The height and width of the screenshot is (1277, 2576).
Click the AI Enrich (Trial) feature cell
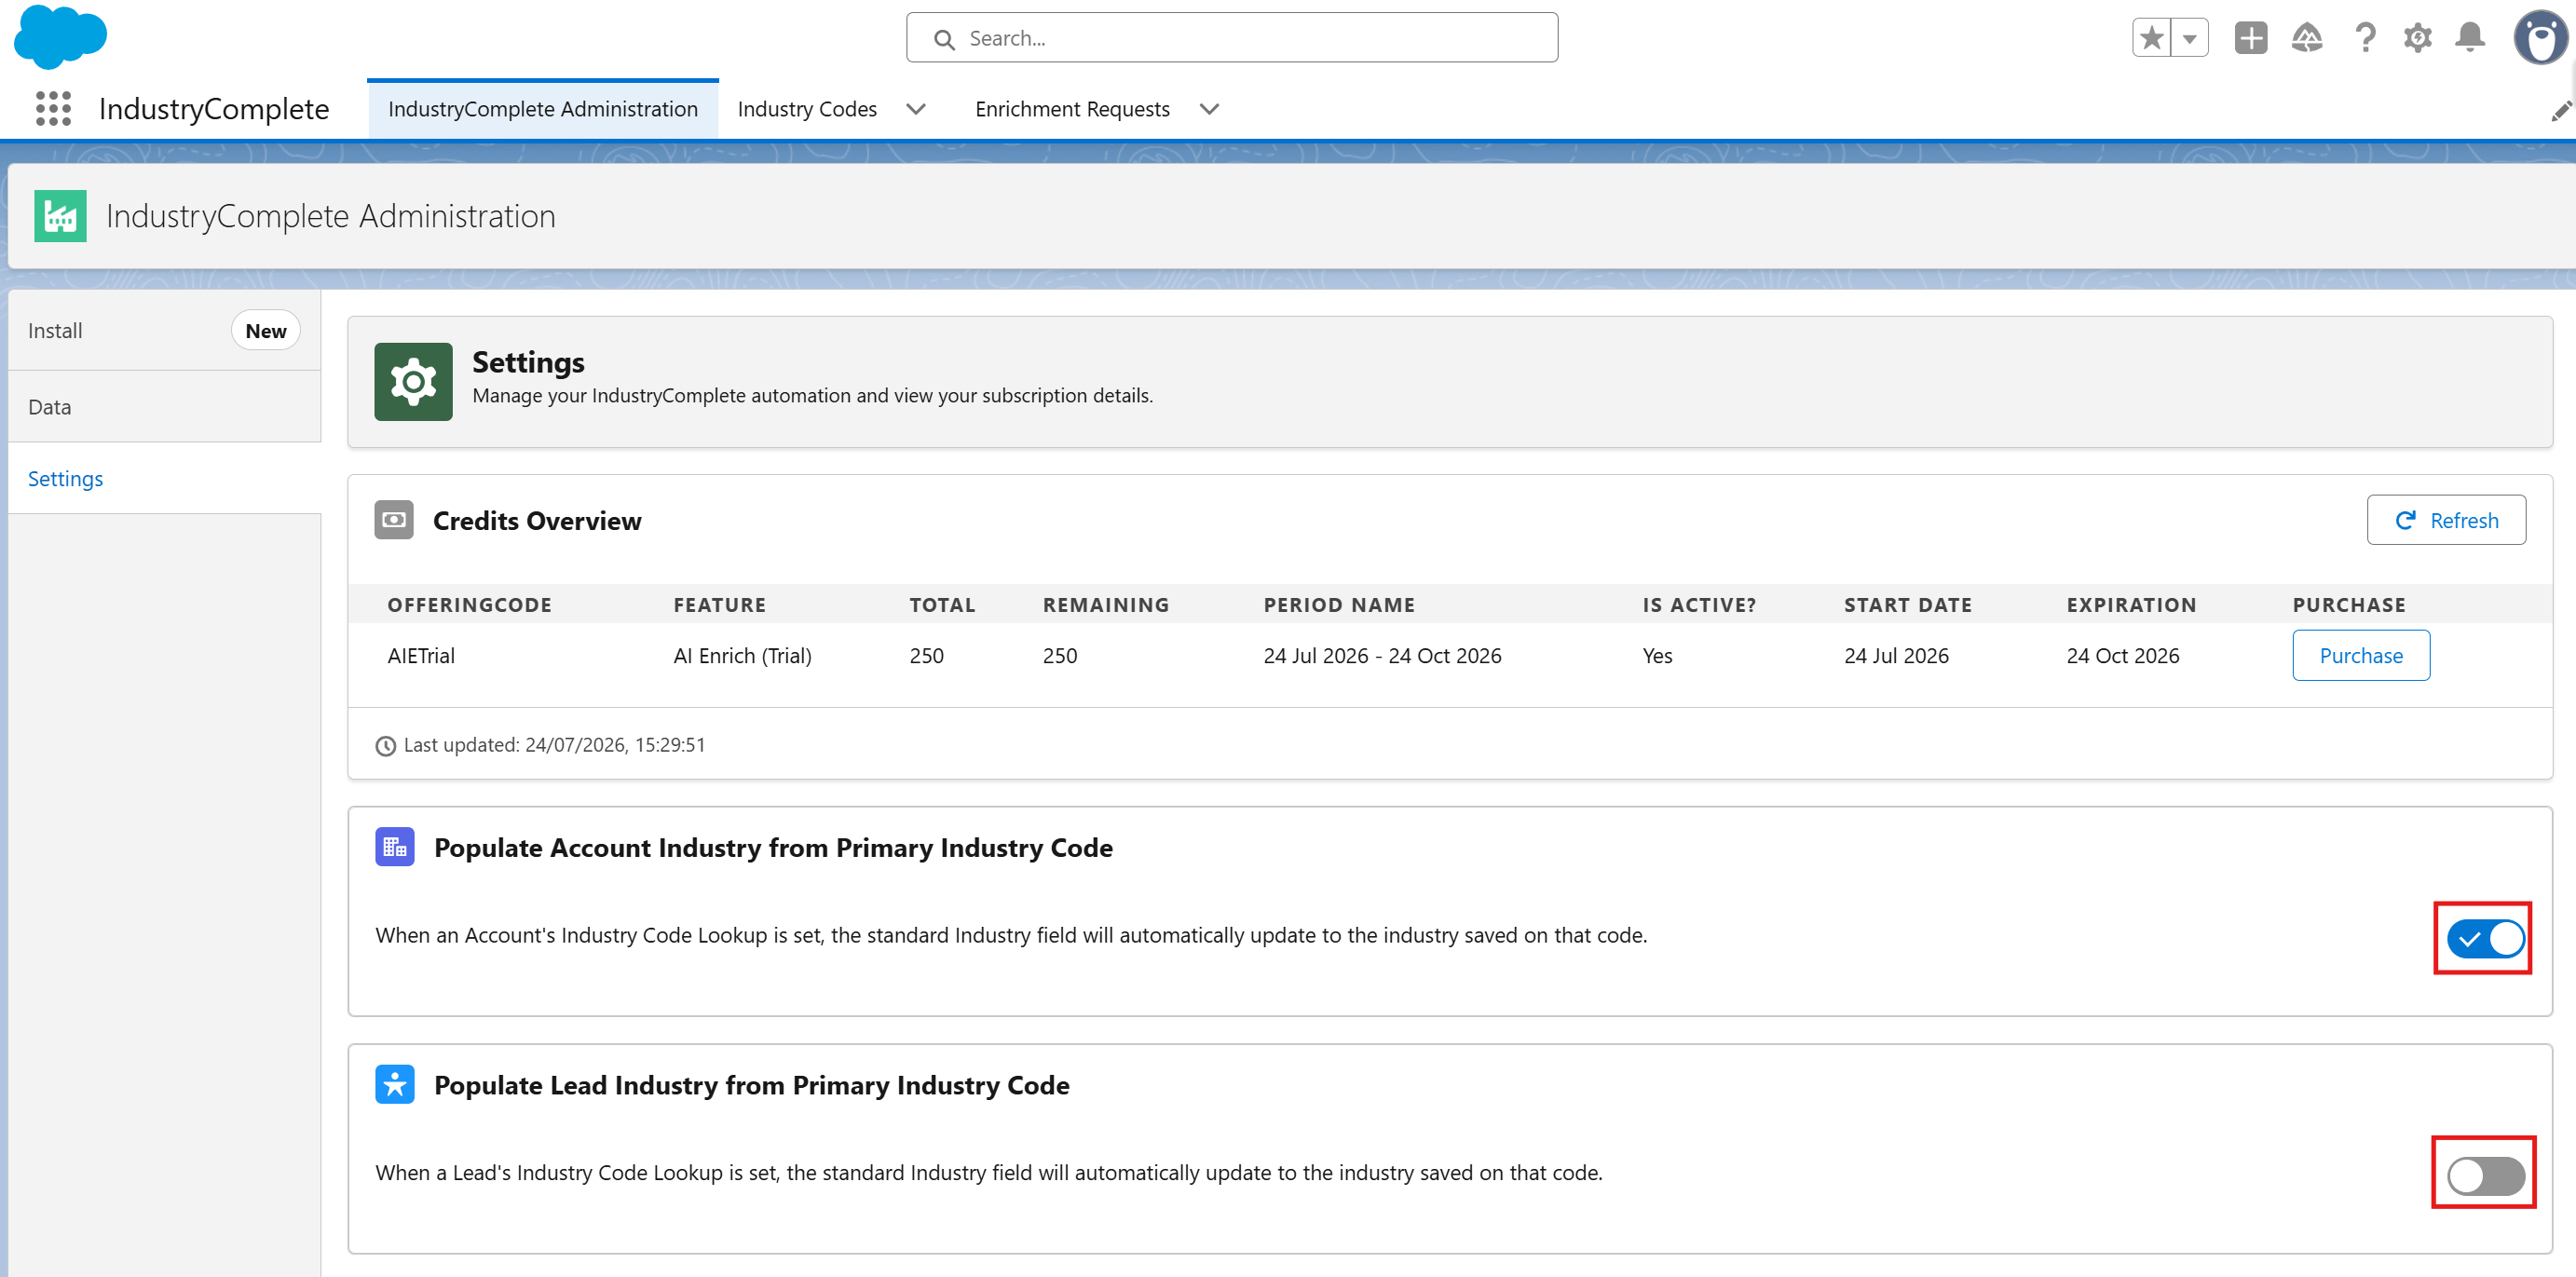[742, 656]
